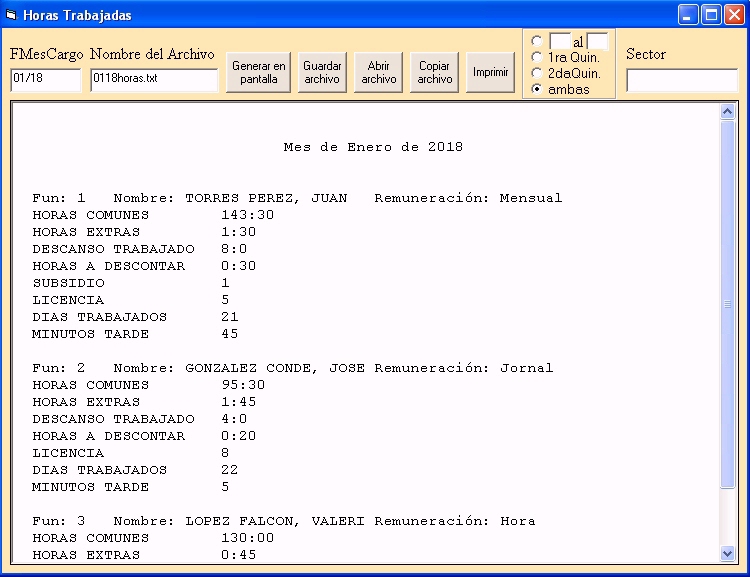The width and height of the screenshot is (750, 577).
Task: Click the end day box after 'al'
Action: point(597,42)
